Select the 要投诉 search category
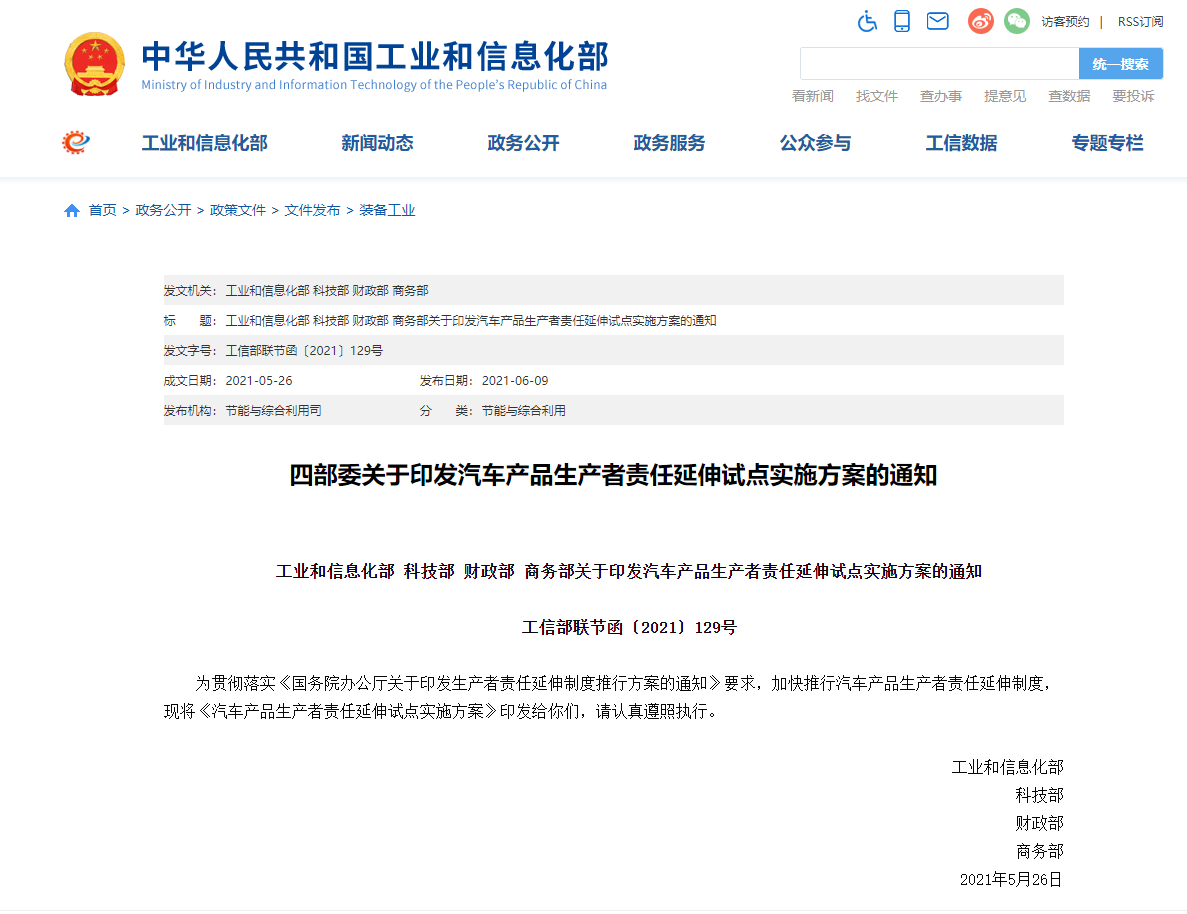 tap(1133, 96)
